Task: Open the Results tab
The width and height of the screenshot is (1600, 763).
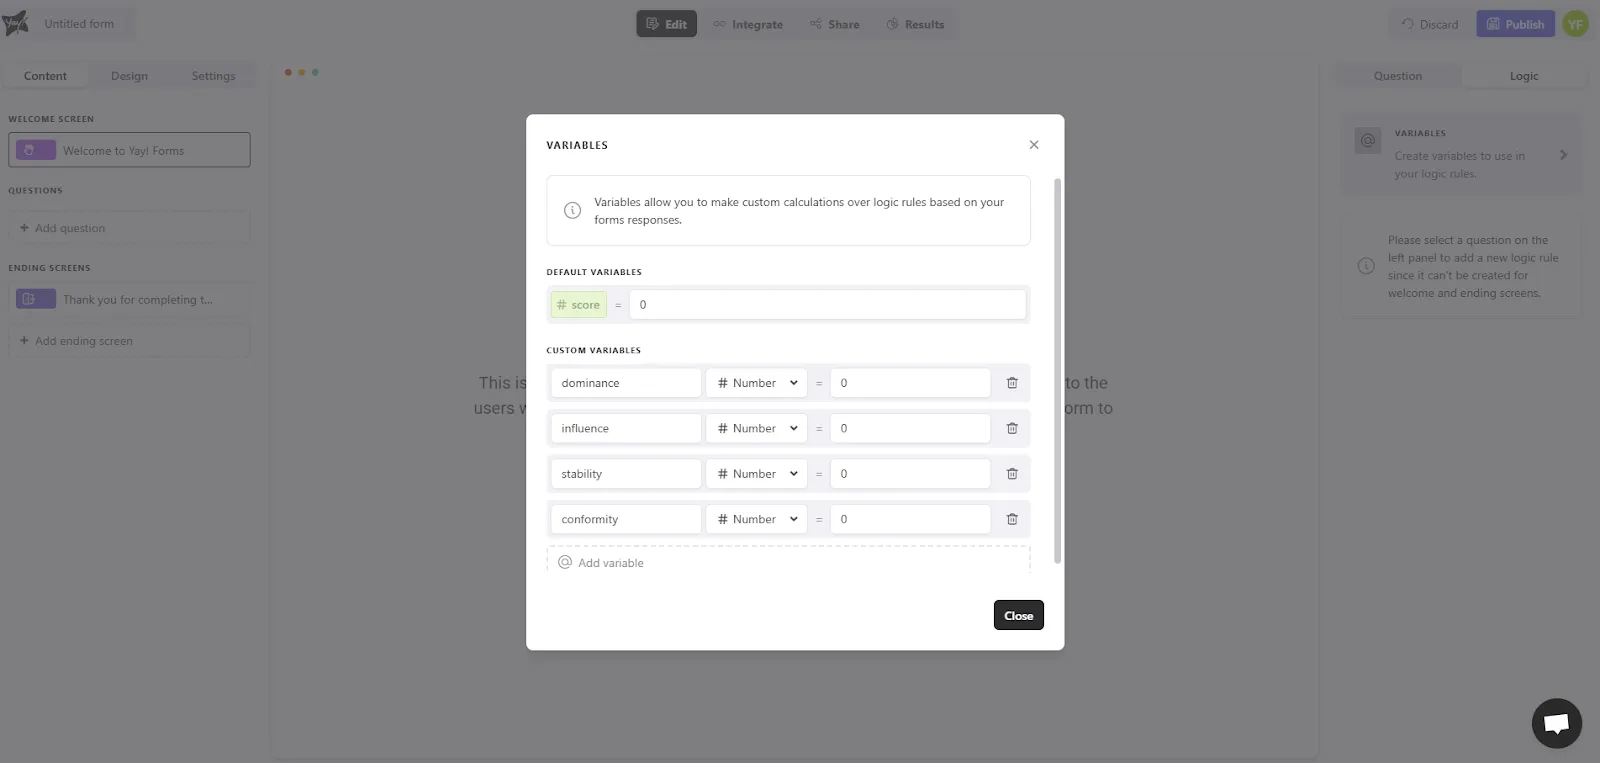Action: [x=915, y=24]
